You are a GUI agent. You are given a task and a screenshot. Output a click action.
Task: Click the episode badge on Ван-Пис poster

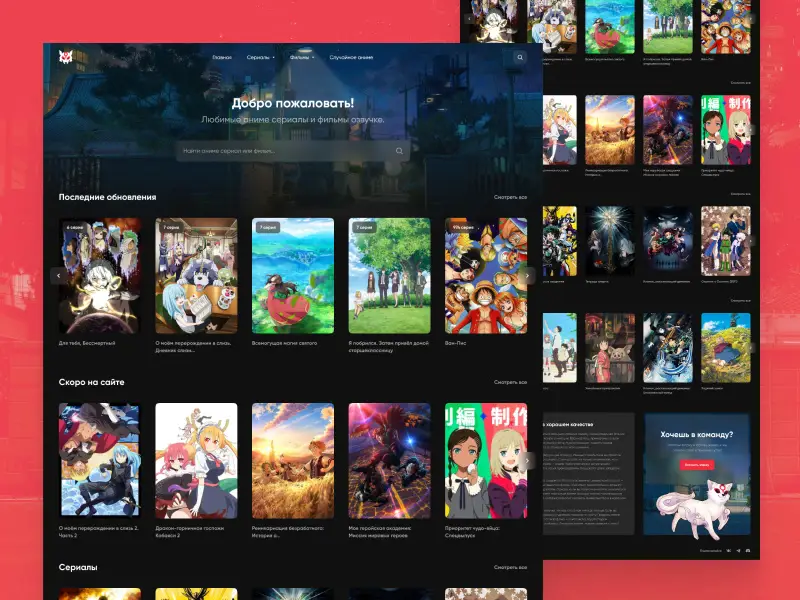(463, 227)
